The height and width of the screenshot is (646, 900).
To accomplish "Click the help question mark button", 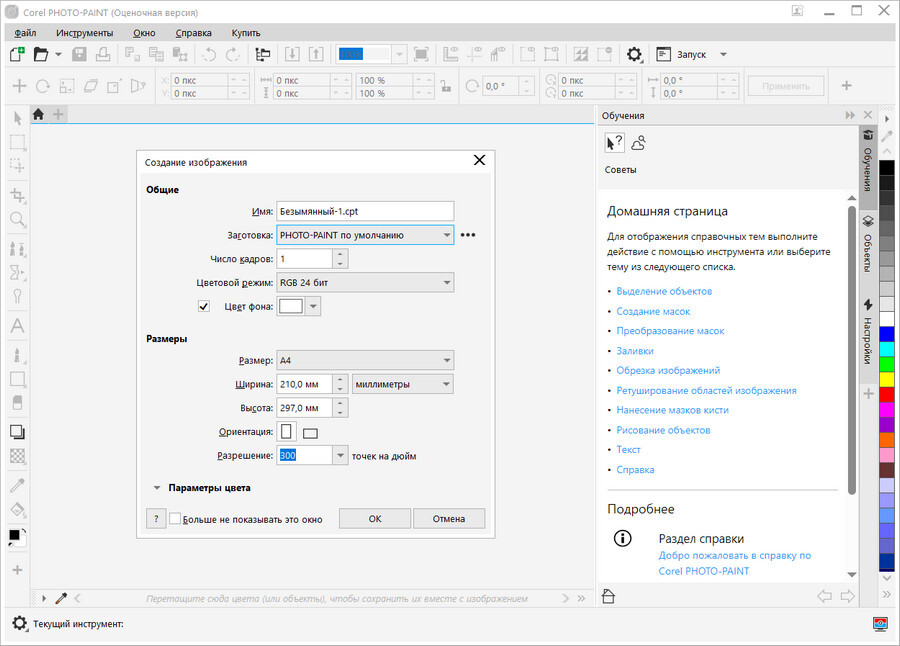I will click(156, 519).
